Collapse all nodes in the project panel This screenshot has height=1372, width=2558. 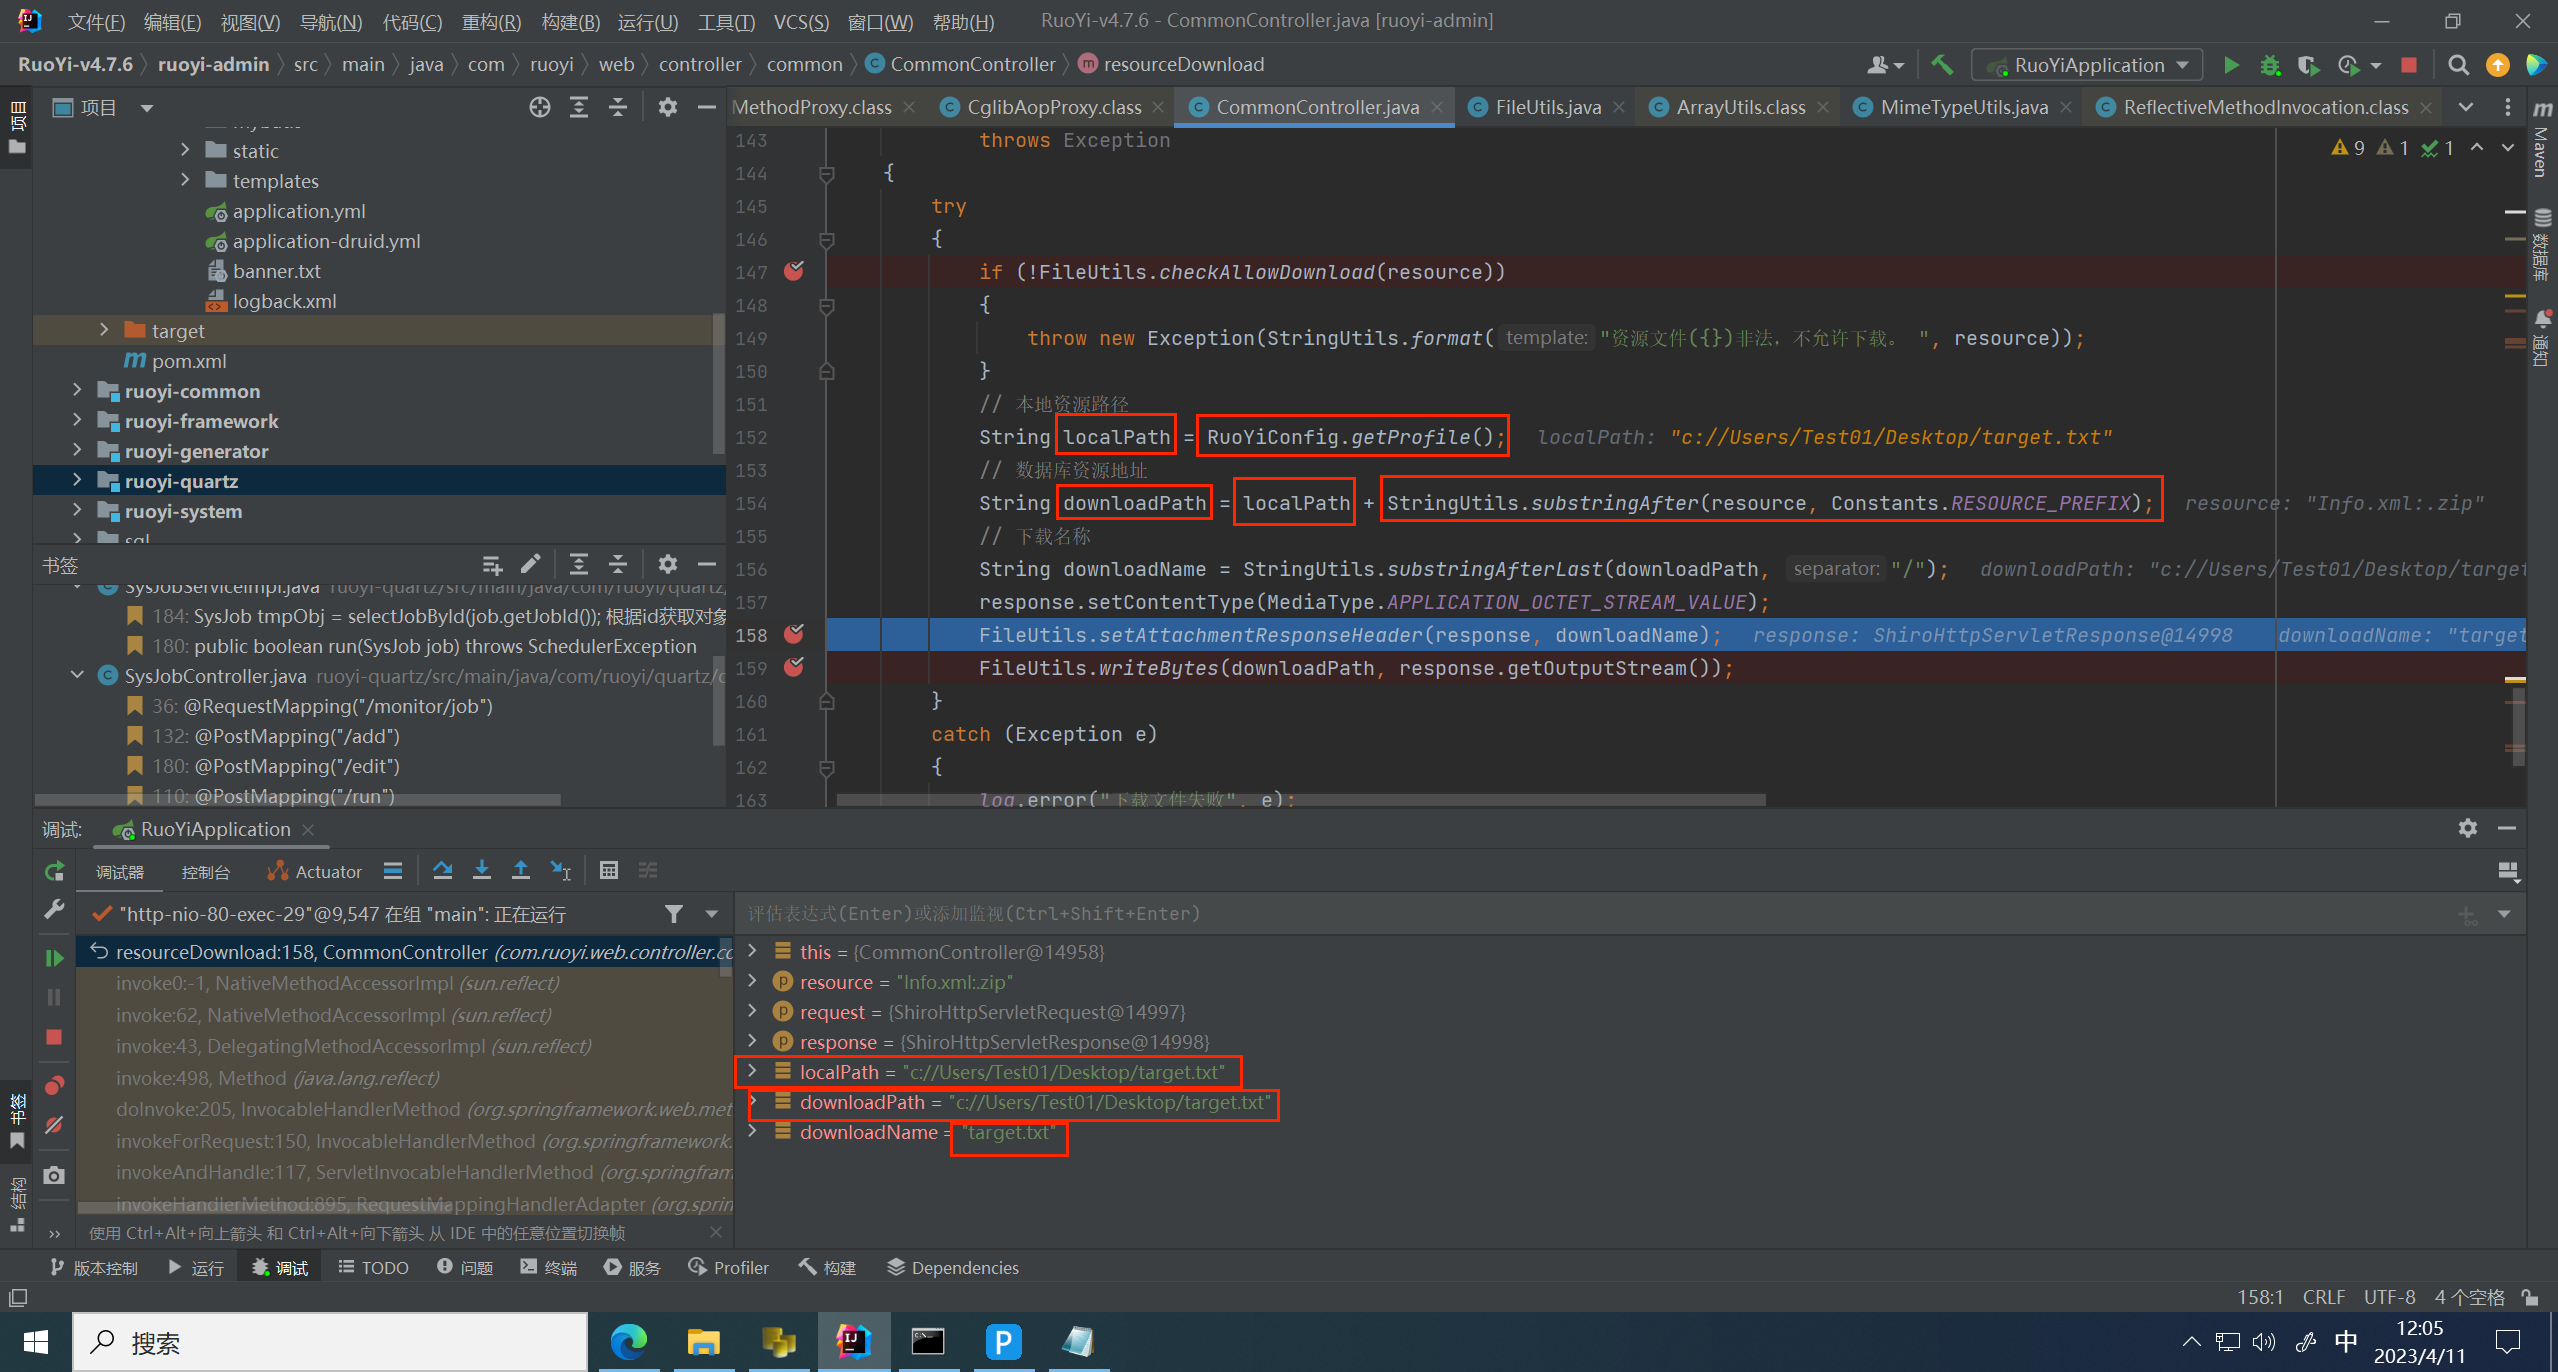click(618, 108)
